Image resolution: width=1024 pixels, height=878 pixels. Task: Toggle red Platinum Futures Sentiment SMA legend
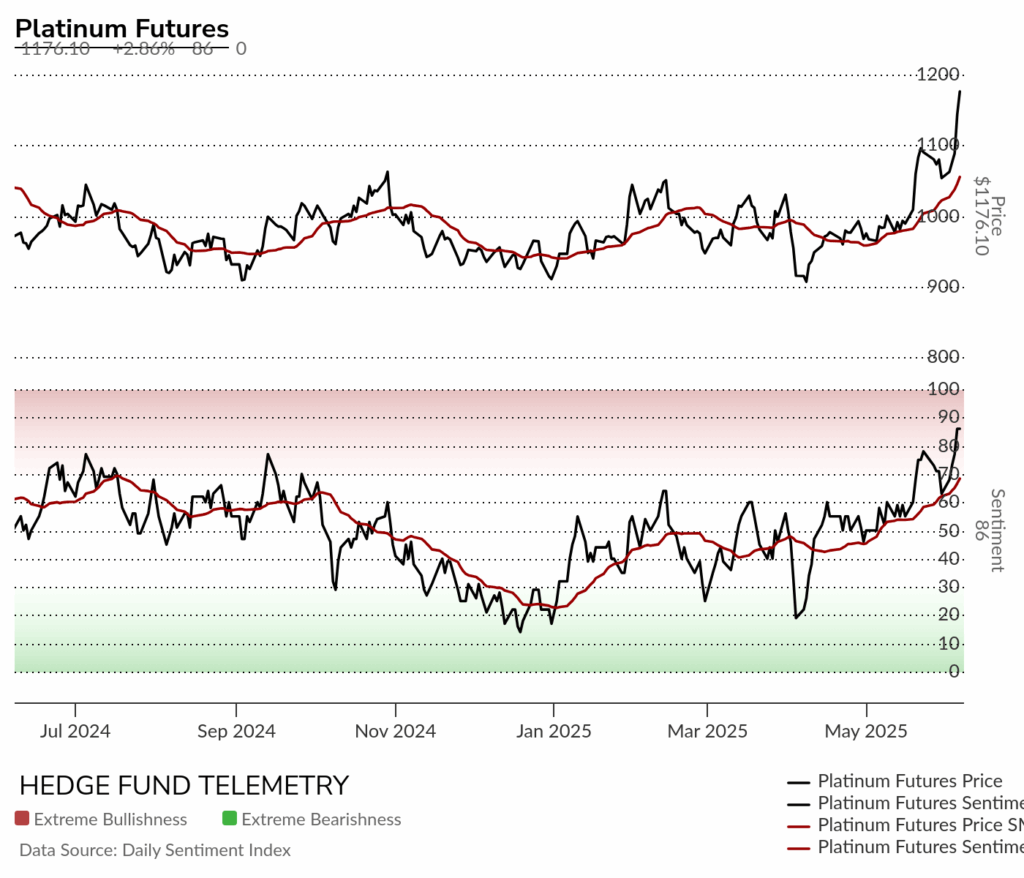(x=905, y=847)
